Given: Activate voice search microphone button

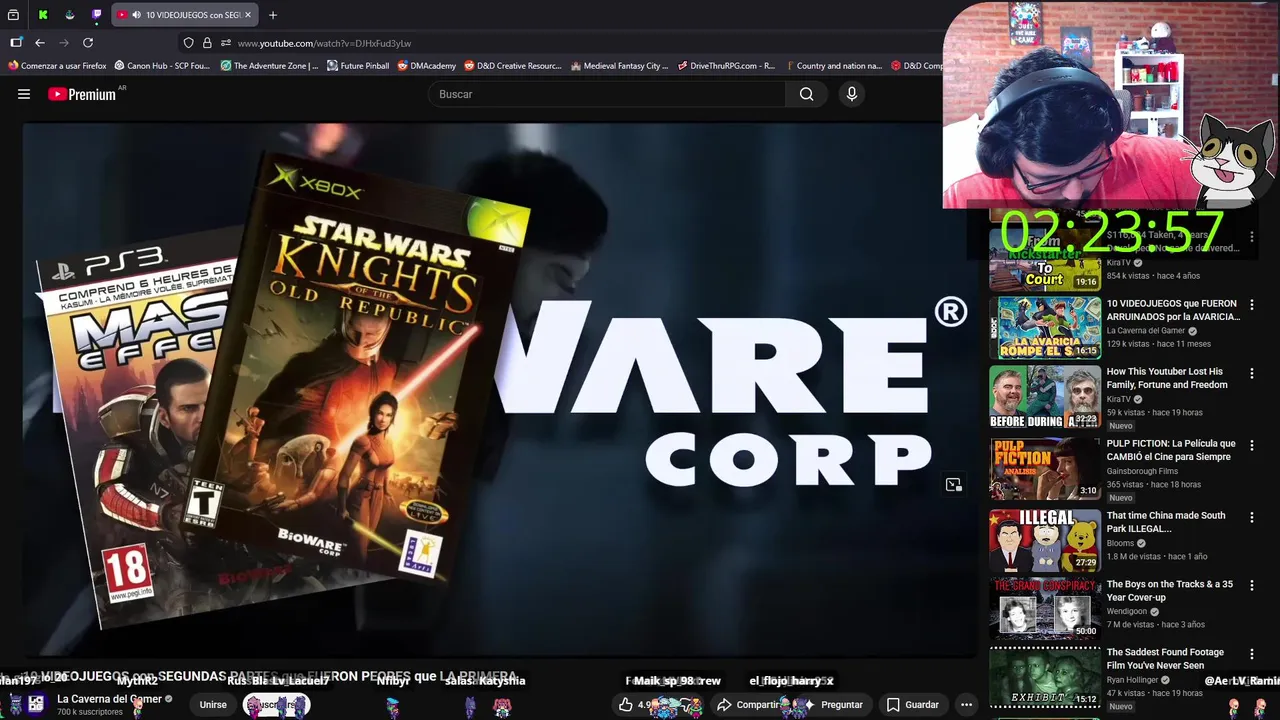Looking at the screenshot, I should 852,94.
